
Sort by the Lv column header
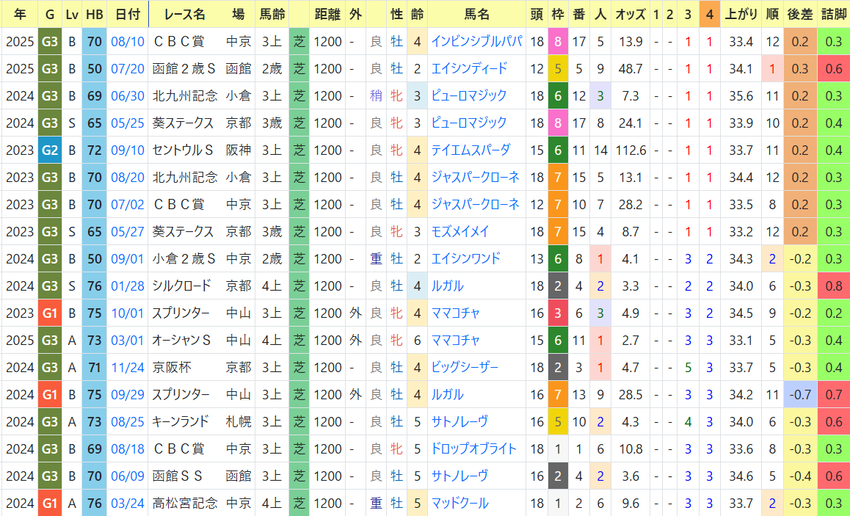72,14
